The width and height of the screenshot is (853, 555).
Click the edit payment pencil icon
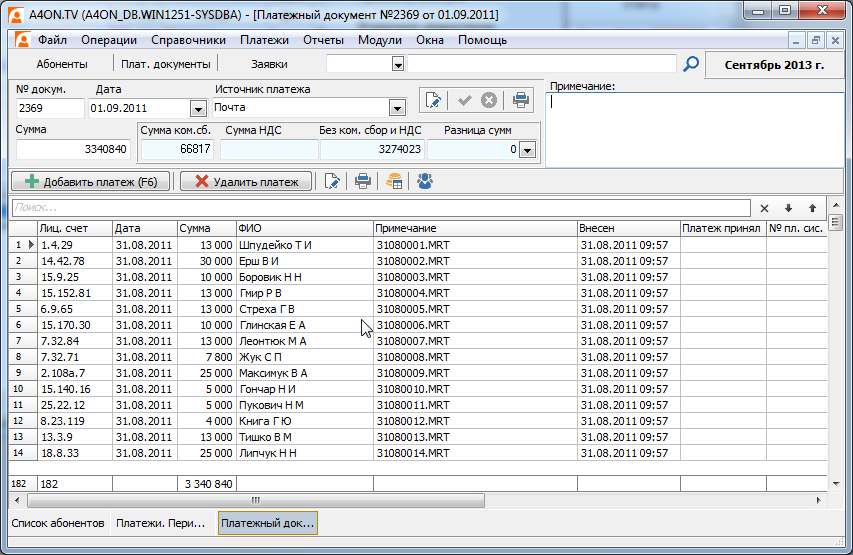click(x=333, y=181)
